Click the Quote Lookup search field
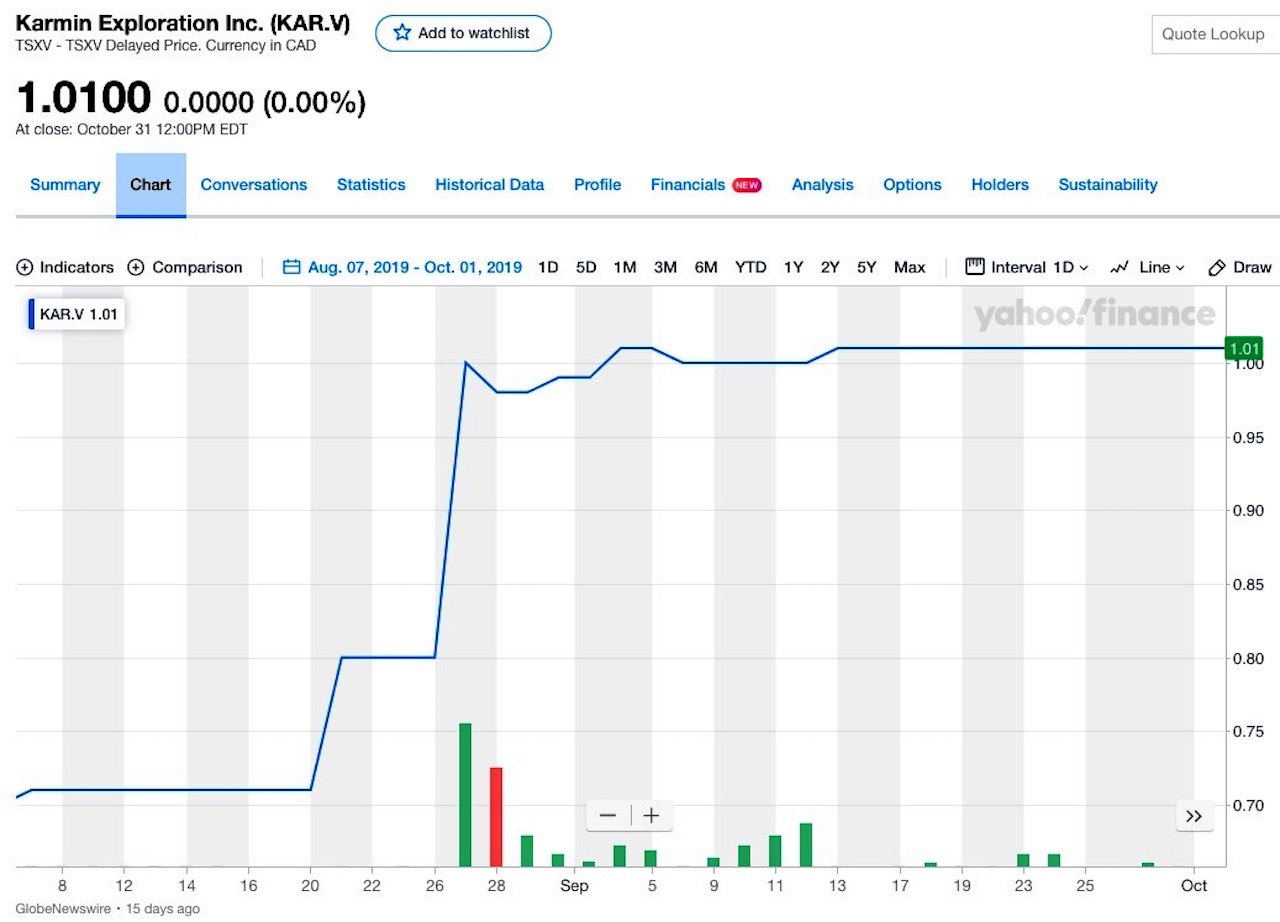1280x922 pixels. (x=1213, y=34)
